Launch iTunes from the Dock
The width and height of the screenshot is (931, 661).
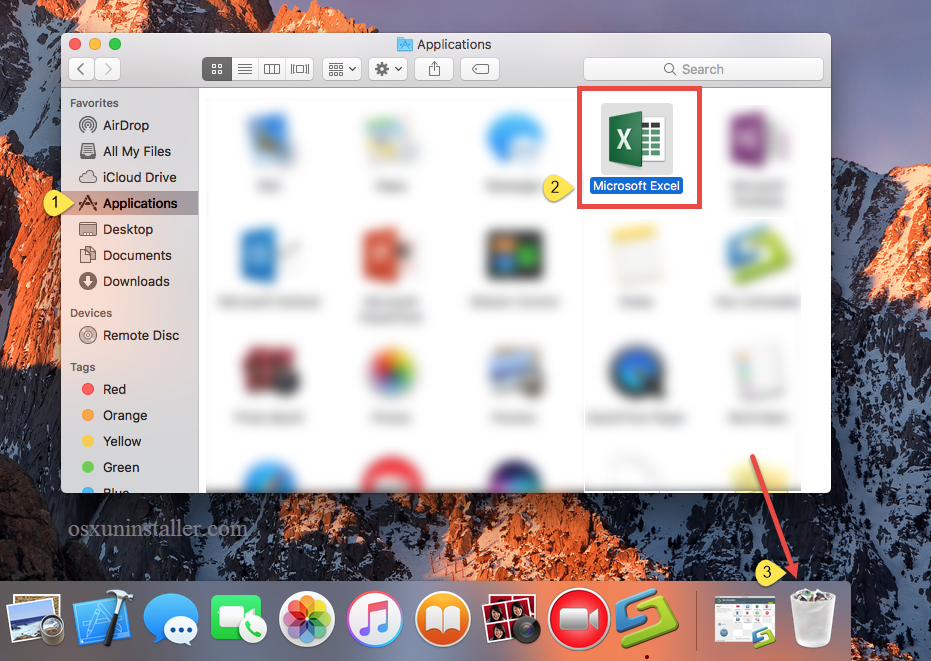375,618
